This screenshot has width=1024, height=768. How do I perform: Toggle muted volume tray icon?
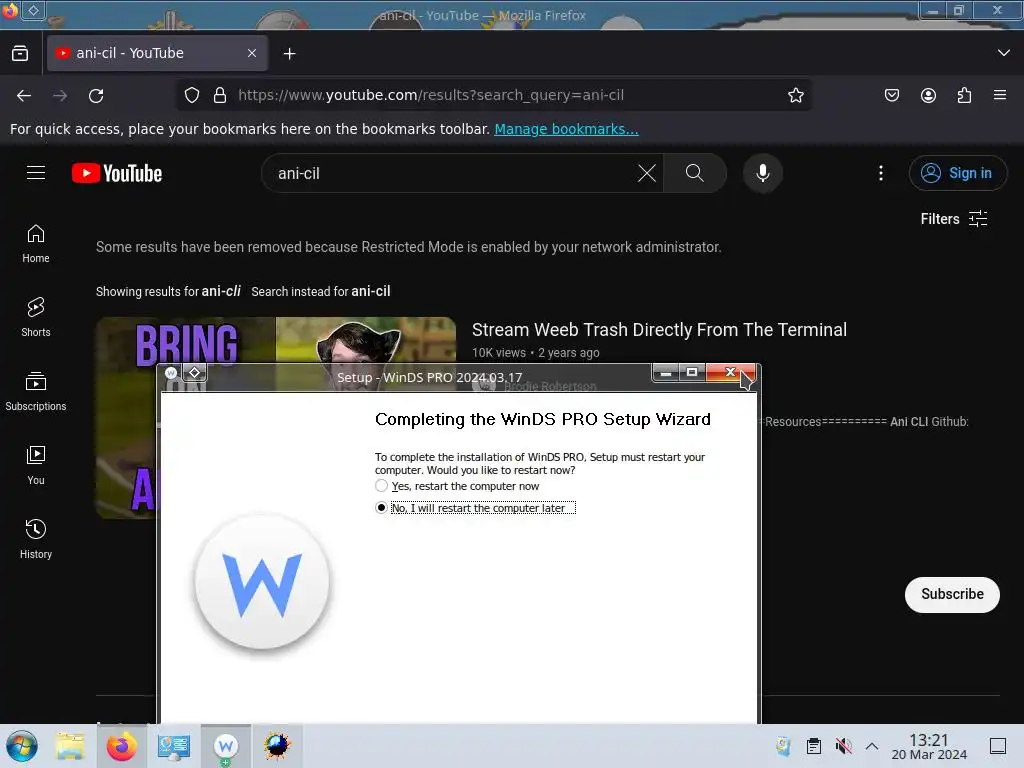(844, 746)
